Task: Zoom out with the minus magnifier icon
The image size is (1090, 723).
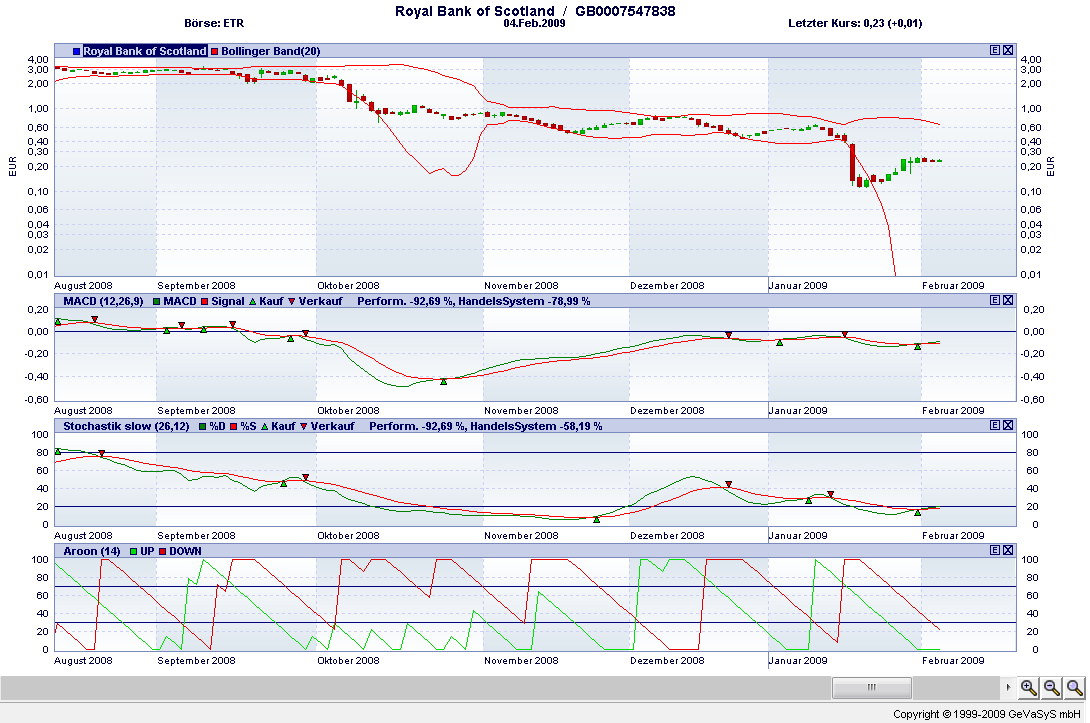Action: [1052, 688]
